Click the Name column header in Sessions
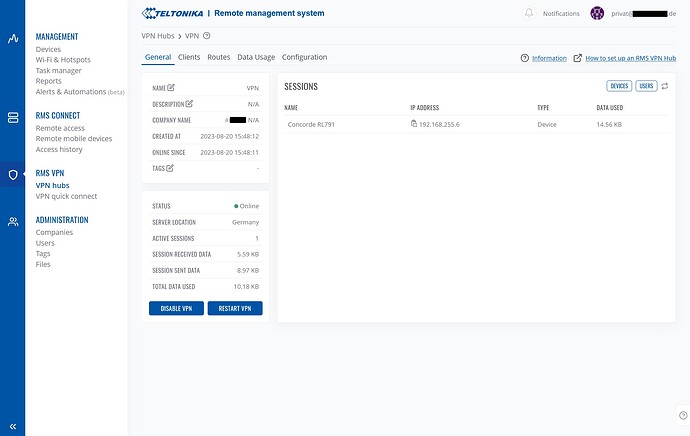The height and width of the screenshot is (436, 690). [x=291, y=108]
